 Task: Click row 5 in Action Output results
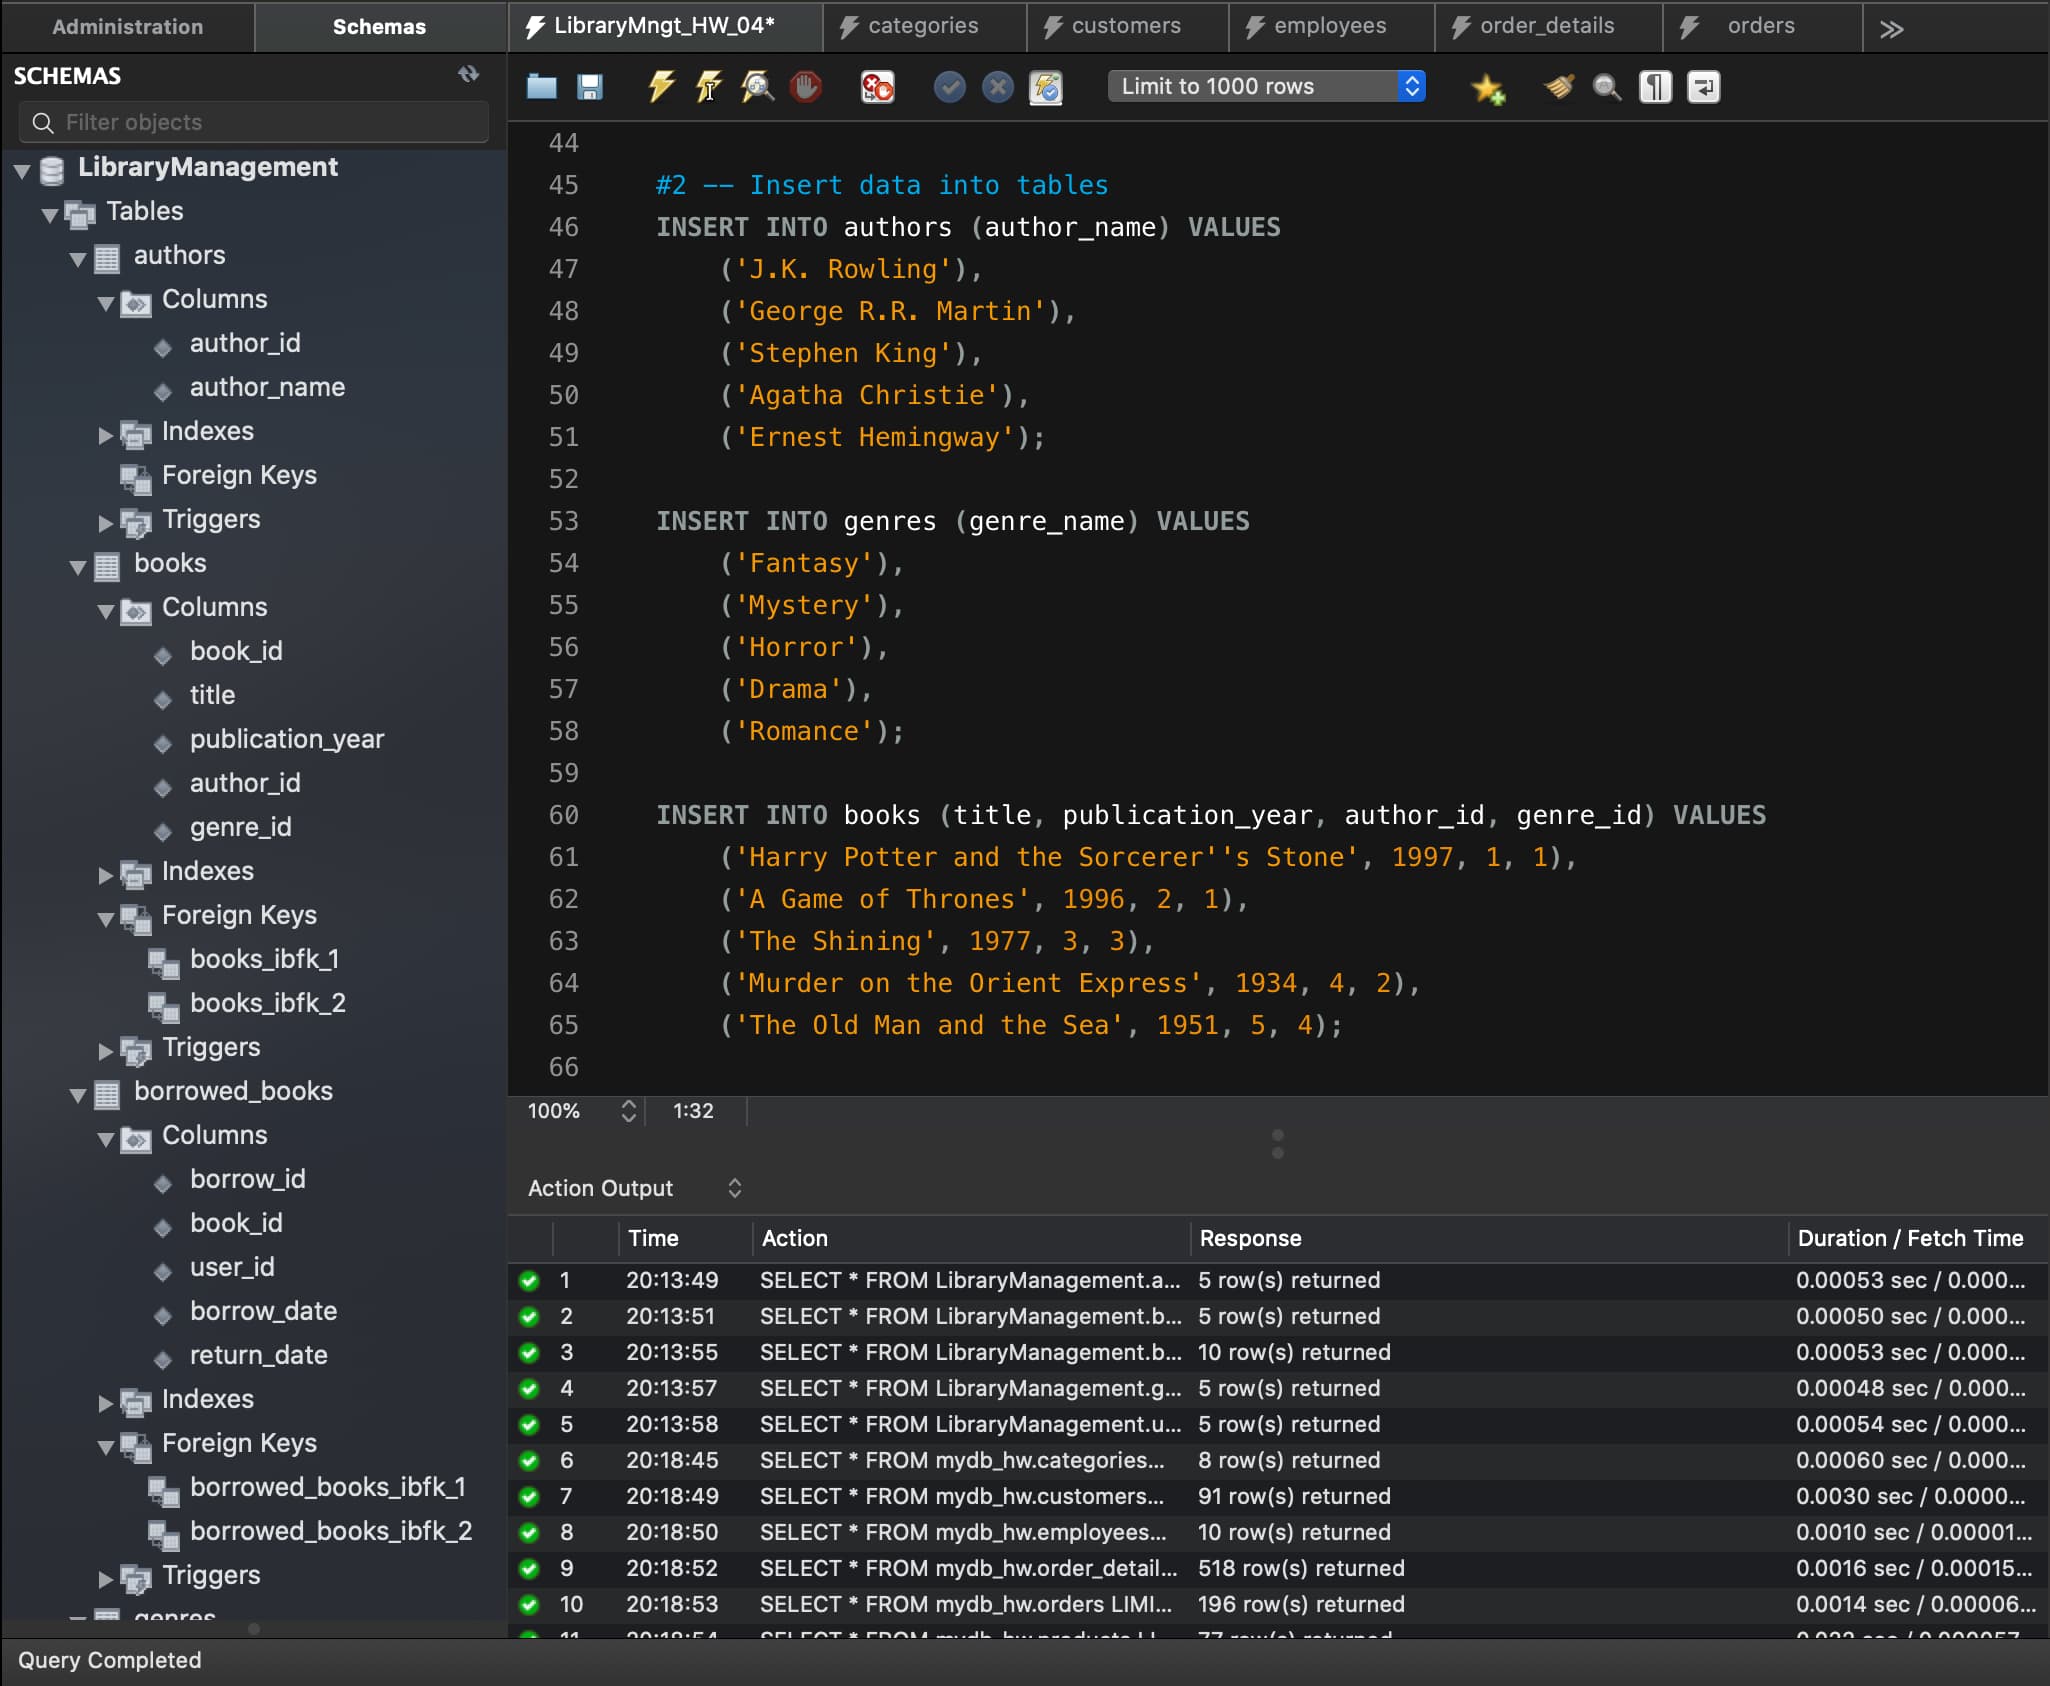(x=1277, y=1427)
